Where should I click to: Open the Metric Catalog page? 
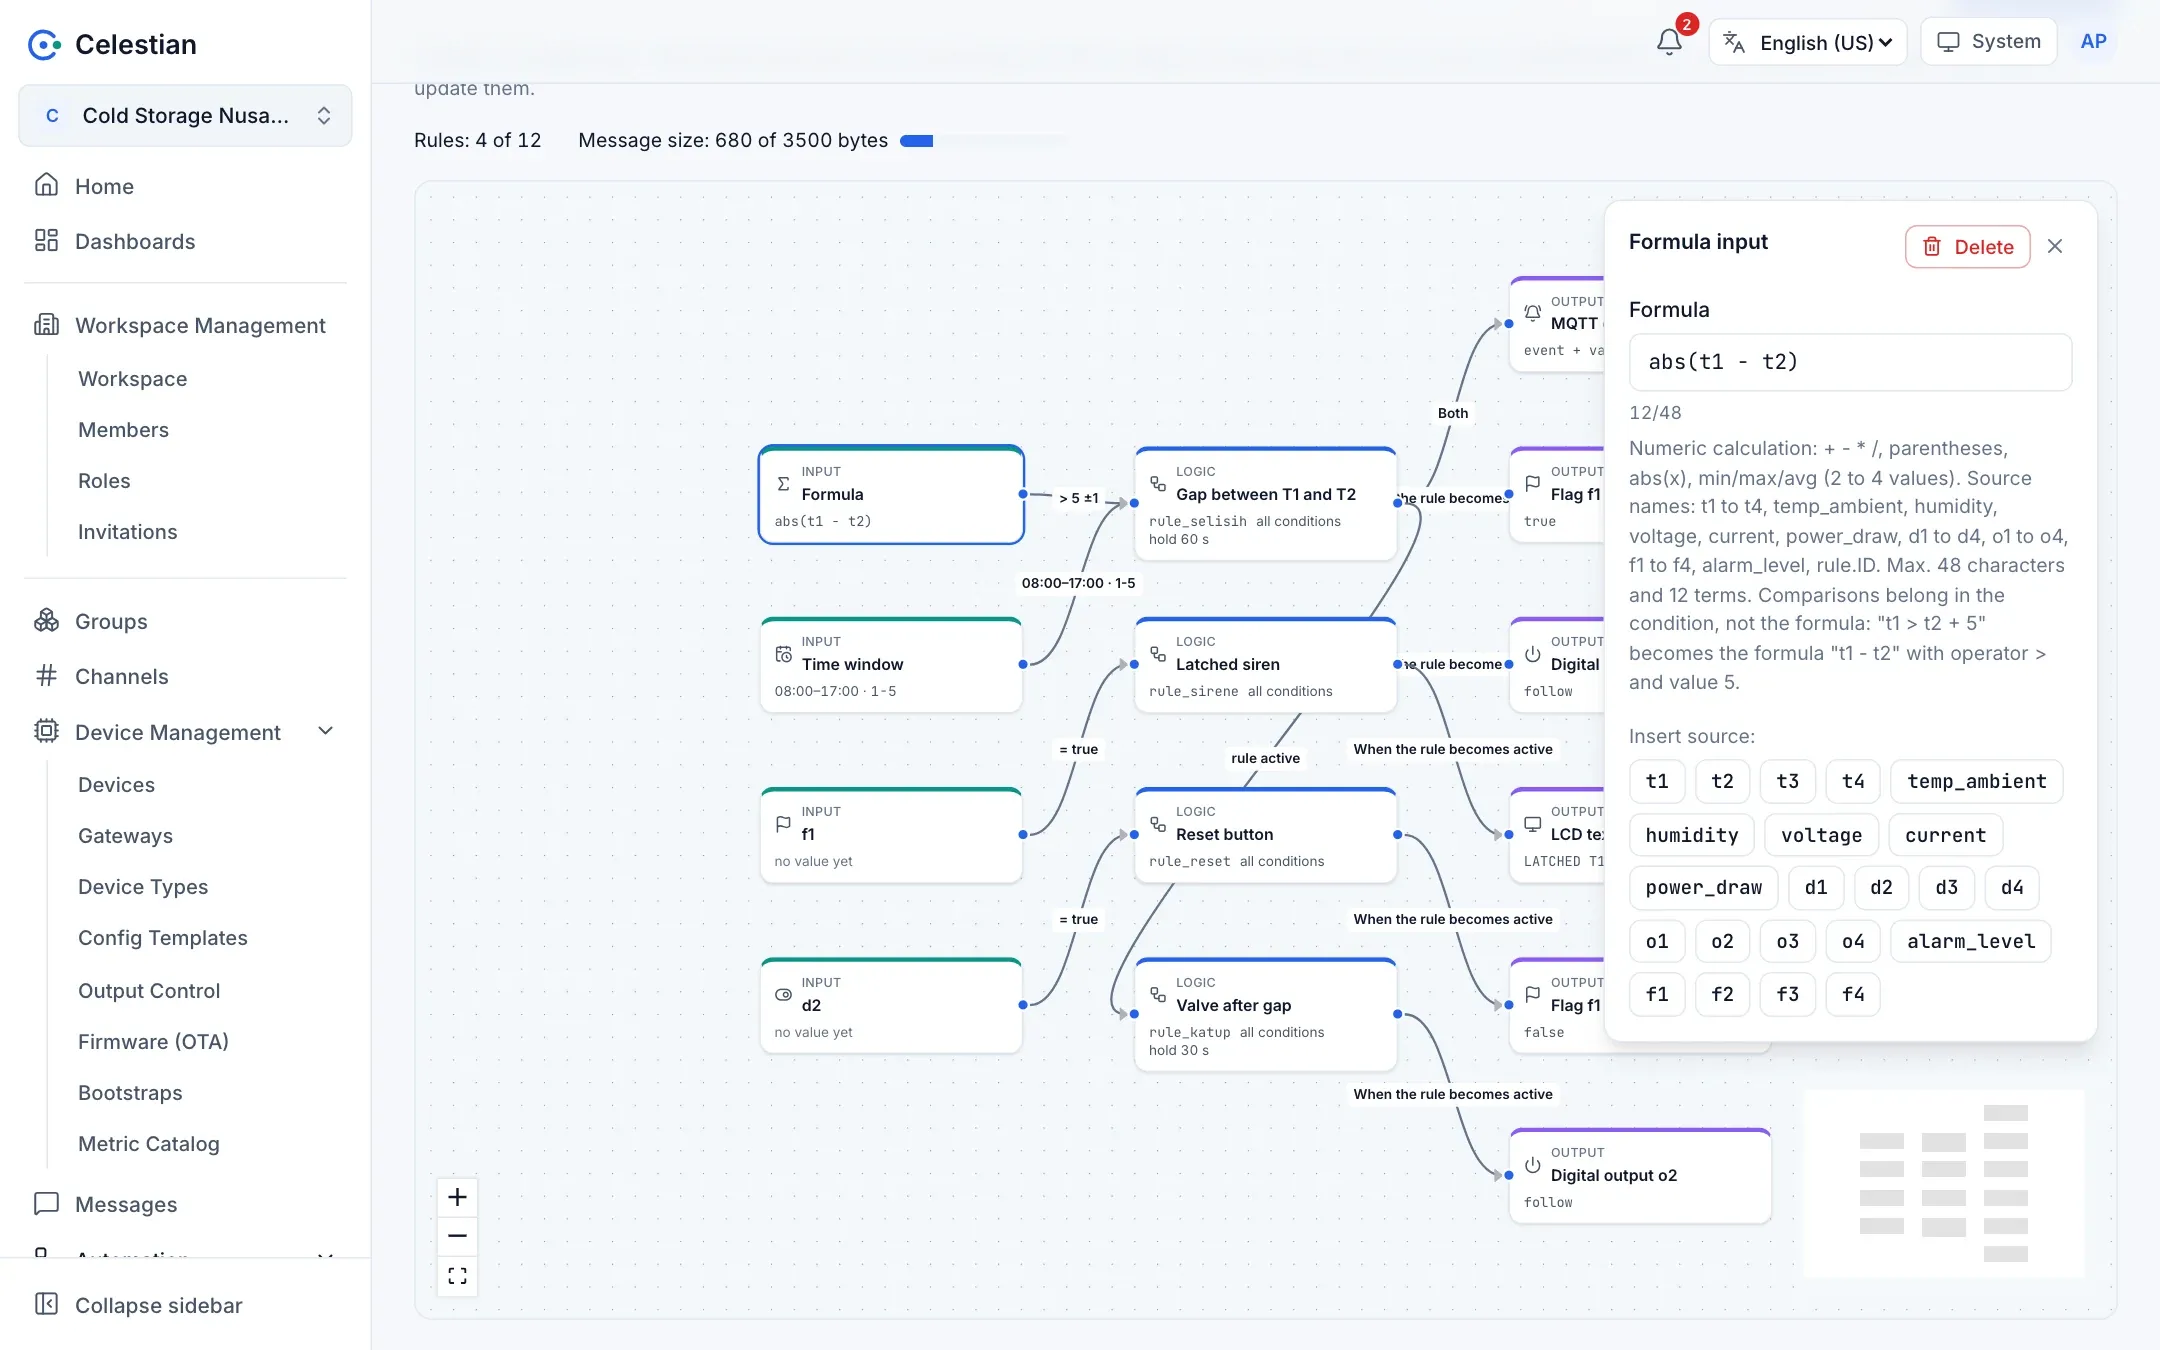(x=149, y=1143)
